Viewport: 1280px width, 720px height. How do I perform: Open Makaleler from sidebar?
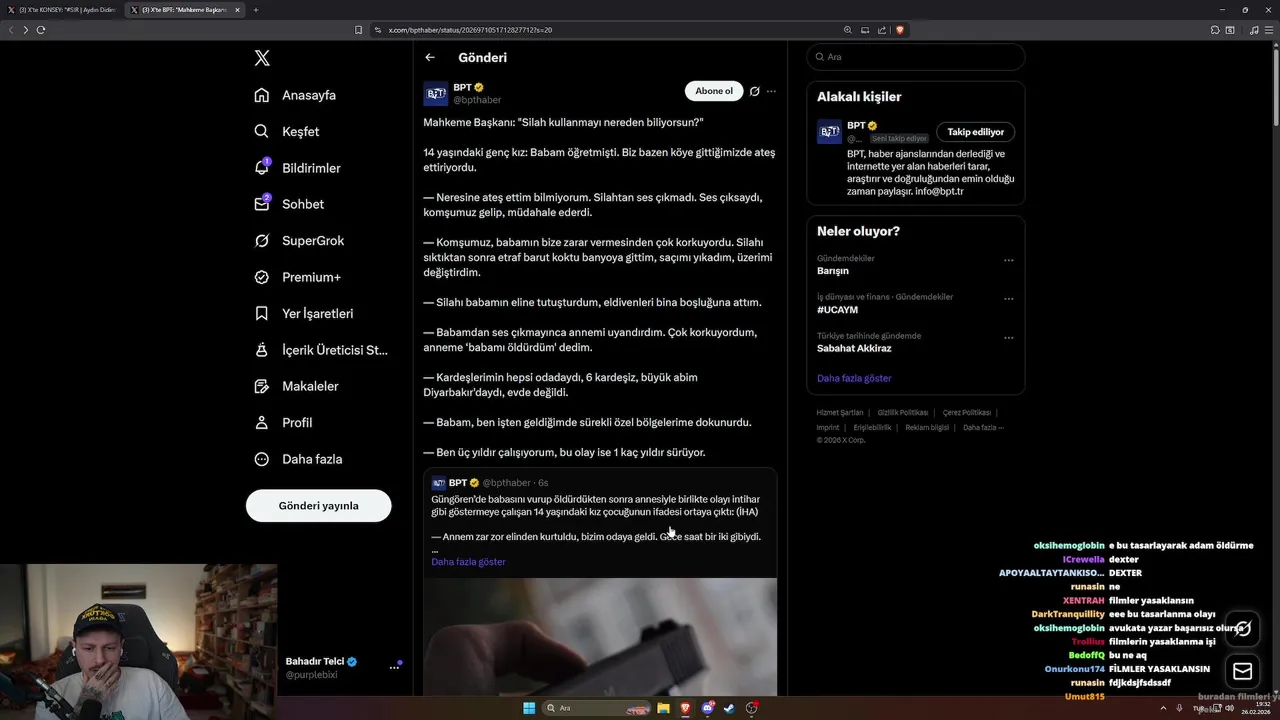(297, 386)
